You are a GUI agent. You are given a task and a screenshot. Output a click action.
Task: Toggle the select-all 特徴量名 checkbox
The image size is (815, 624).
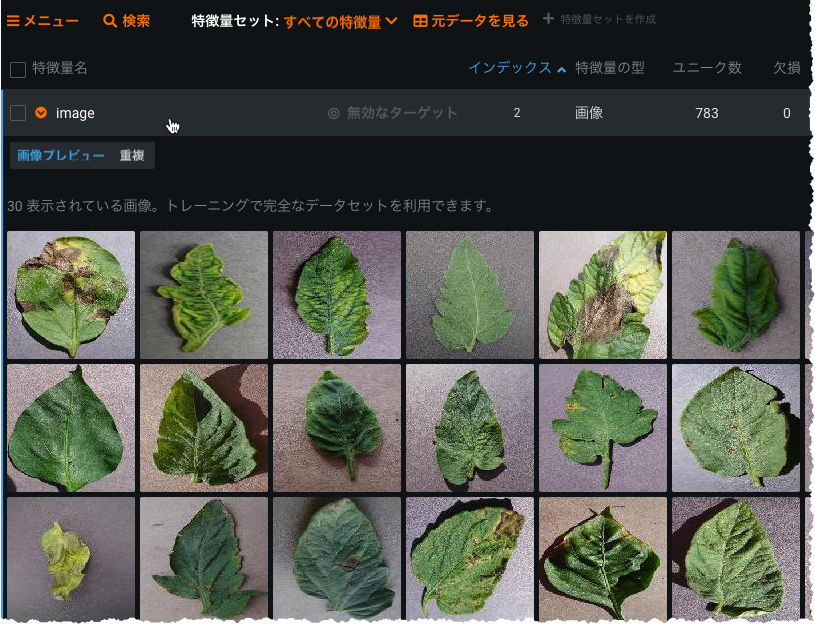point(18,69)
